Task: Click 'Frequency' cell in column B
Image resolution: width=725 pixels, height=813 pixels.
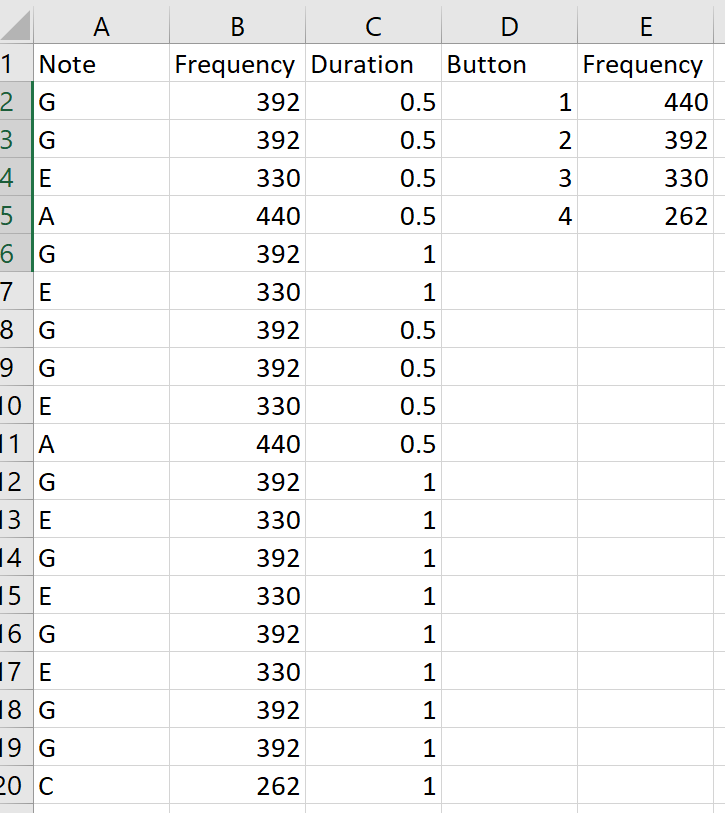Action: (x=238, y=63)
